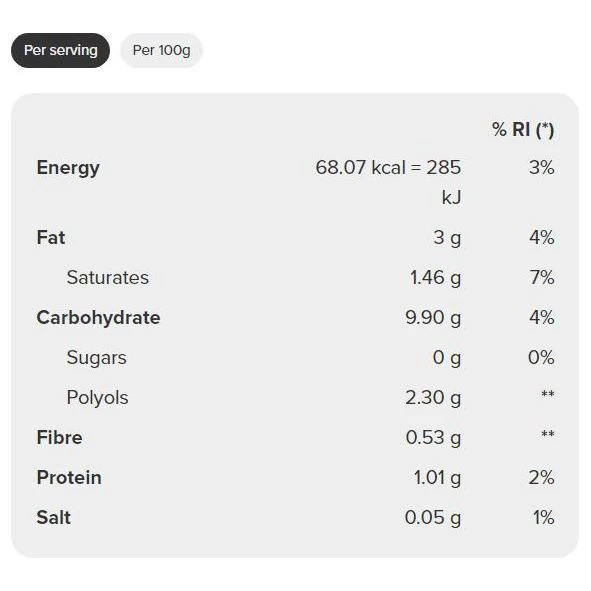591x591 pixels.
Task: Select the 1.46 g saturates value
Action: (435, 278)
